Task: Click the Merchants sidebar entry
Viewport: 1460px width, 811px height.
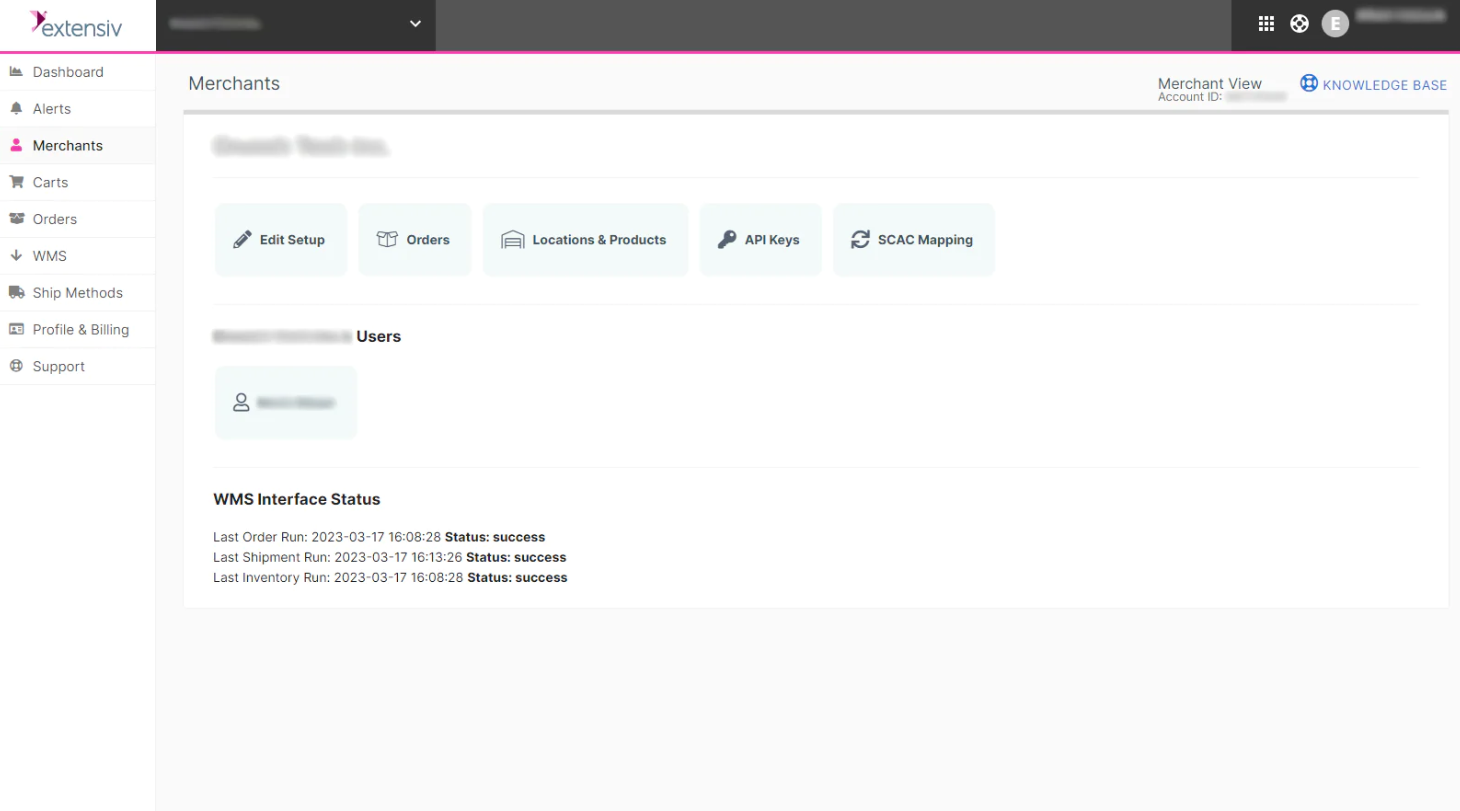Action: point(68,145)
